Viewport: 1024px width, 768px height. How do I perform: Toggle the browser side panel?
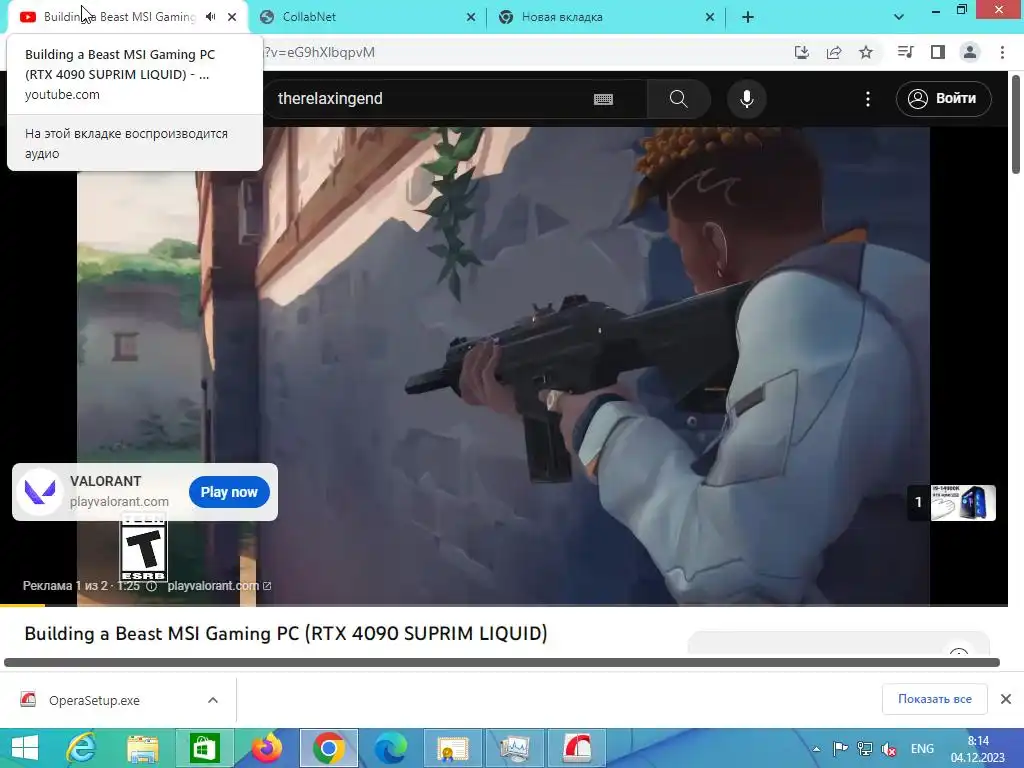click(x=938, y=52)
